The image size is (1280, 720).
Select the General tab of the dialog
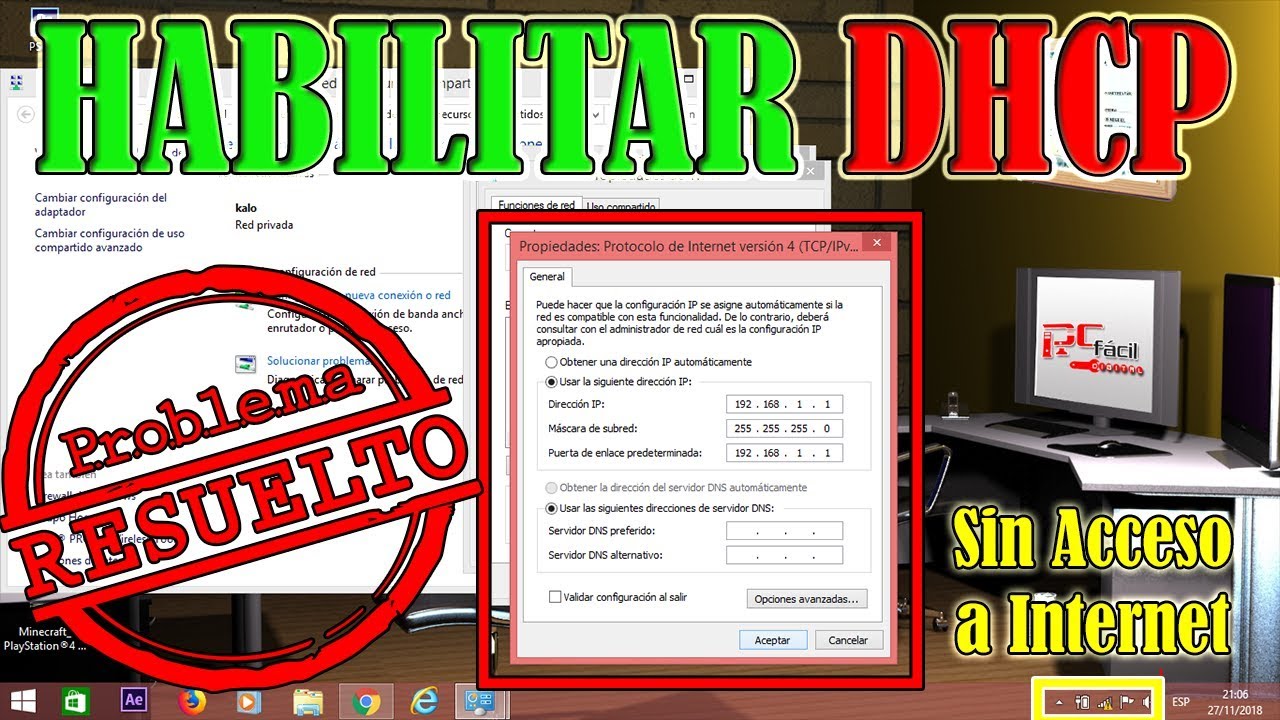547,277
